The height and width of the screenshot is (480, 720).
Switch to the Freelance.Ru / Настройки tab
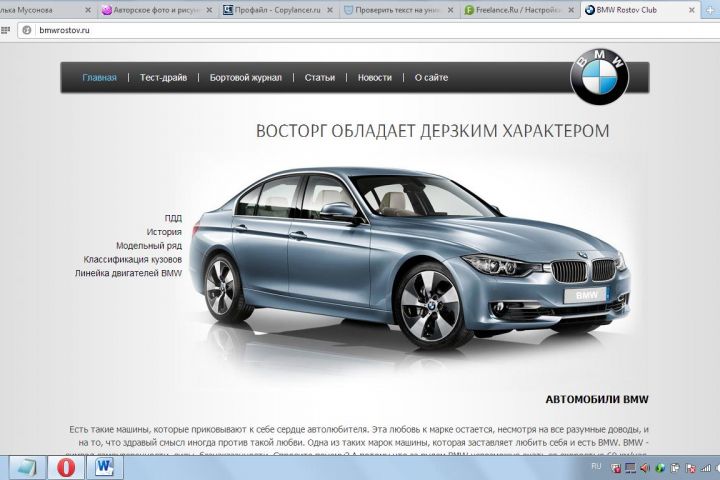518,10
